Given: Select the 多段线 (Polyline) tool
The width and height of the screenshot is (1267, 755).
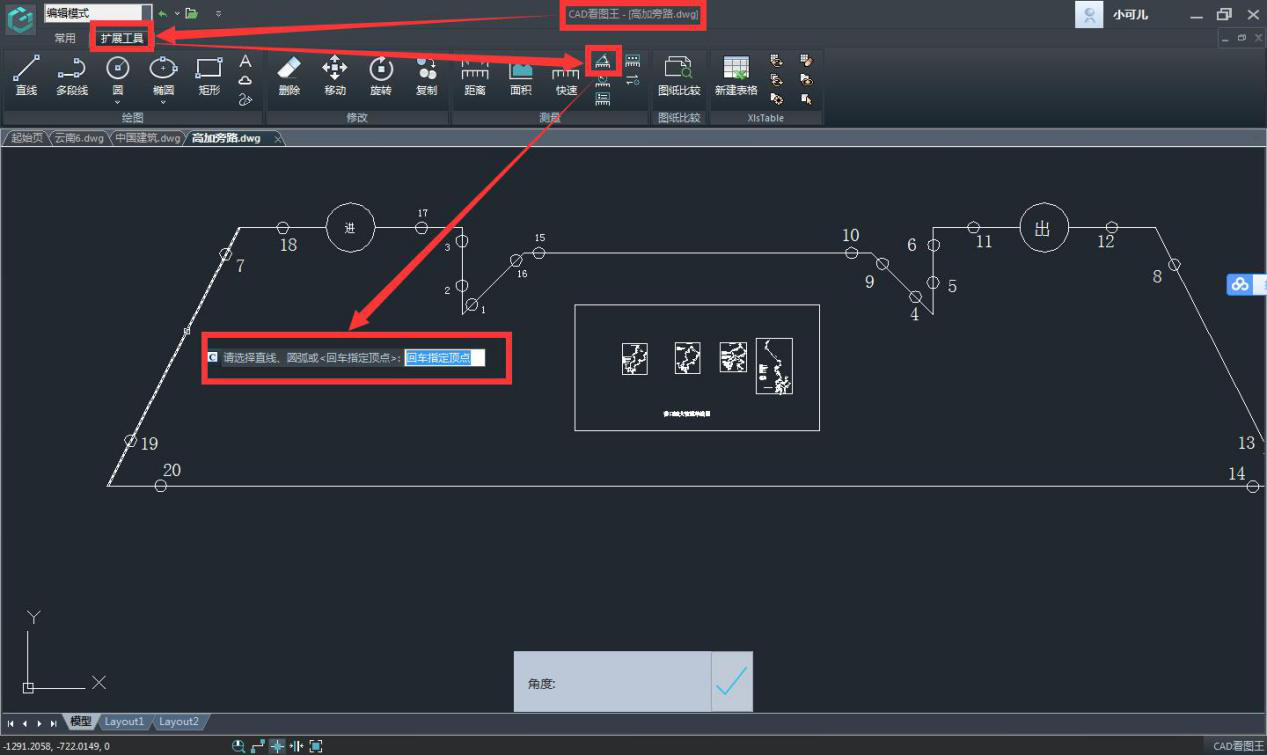Looking at the screenshot, I should (71, 76).
